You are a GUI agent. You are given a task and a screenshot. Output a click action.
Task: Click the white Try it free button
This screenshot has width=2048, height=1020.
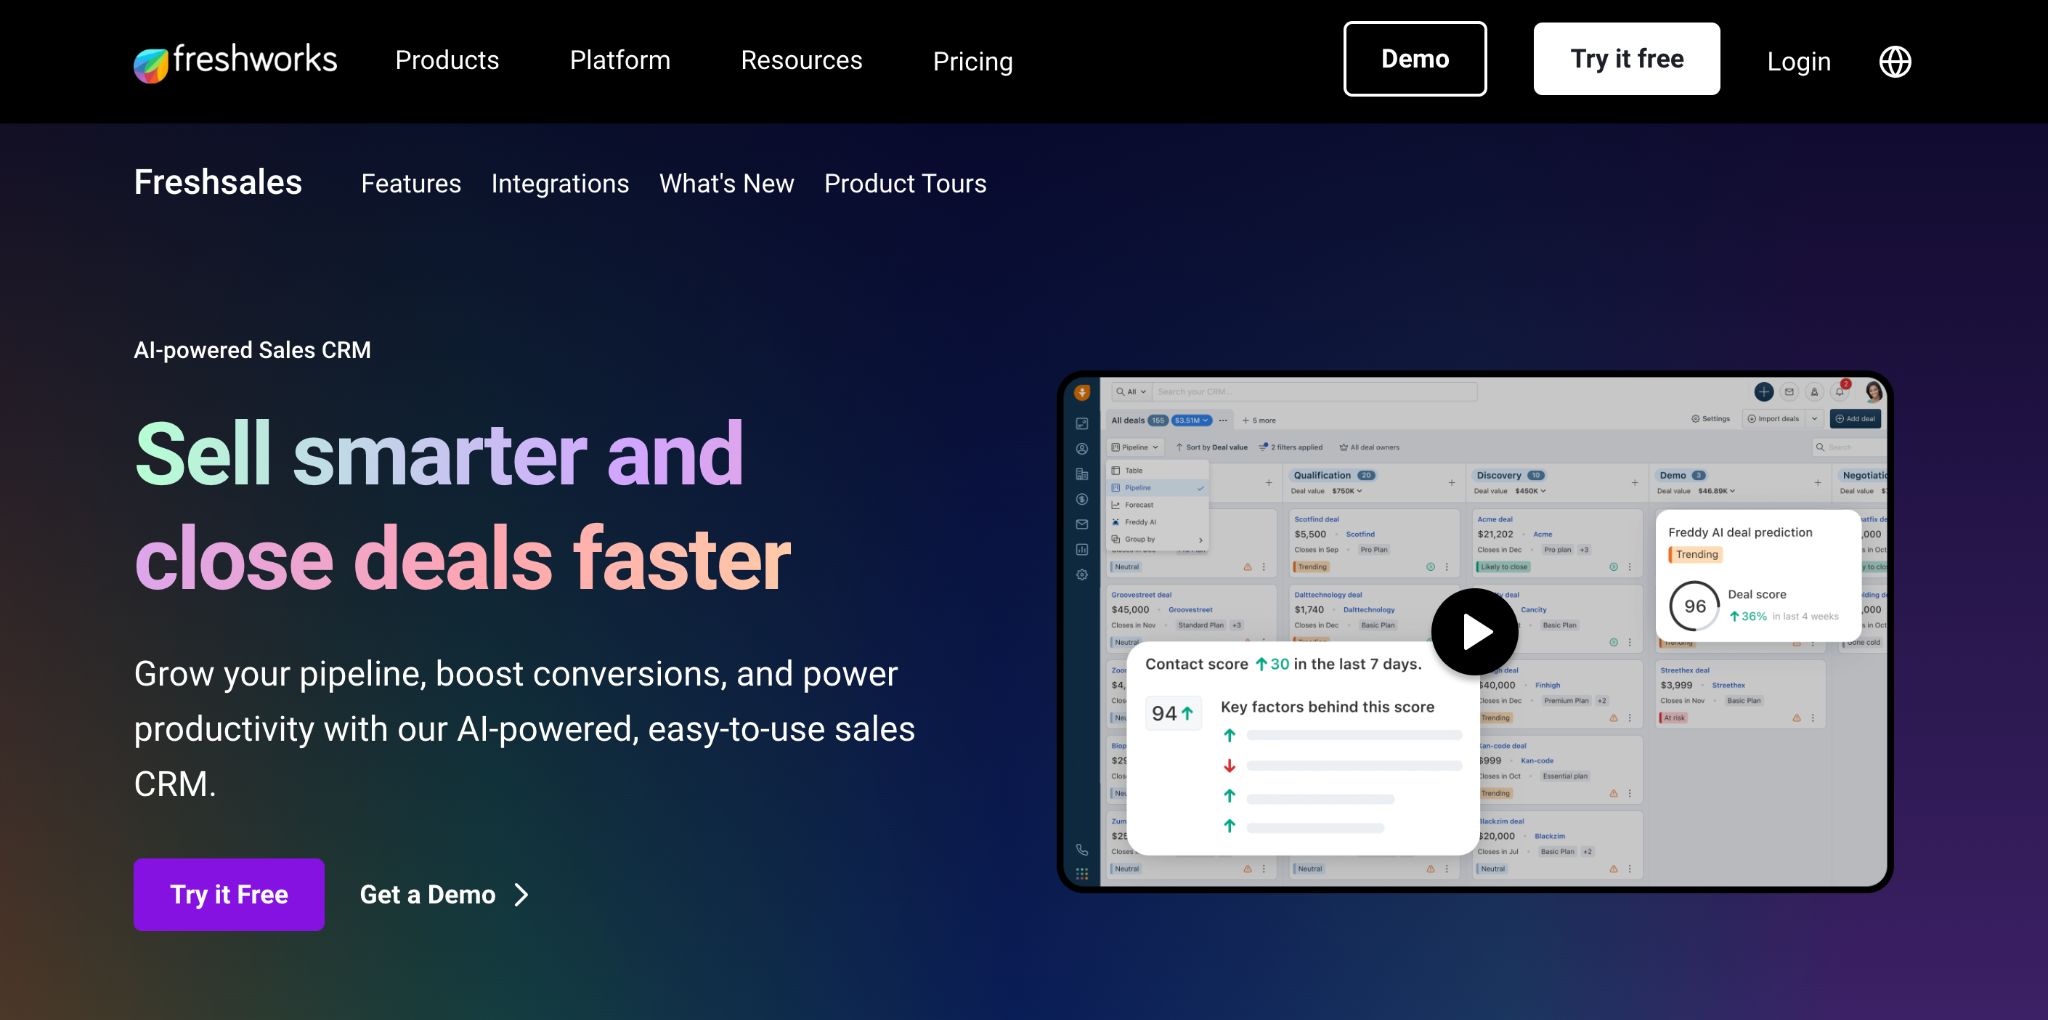coord(1627,59)
